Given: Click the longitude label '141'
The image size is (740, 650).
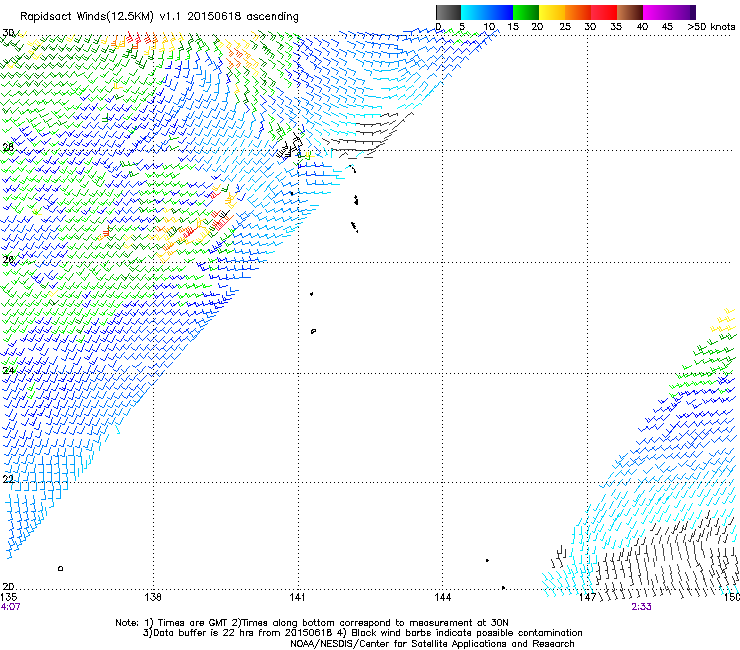Looking at the screenshot, I should 297,597.
